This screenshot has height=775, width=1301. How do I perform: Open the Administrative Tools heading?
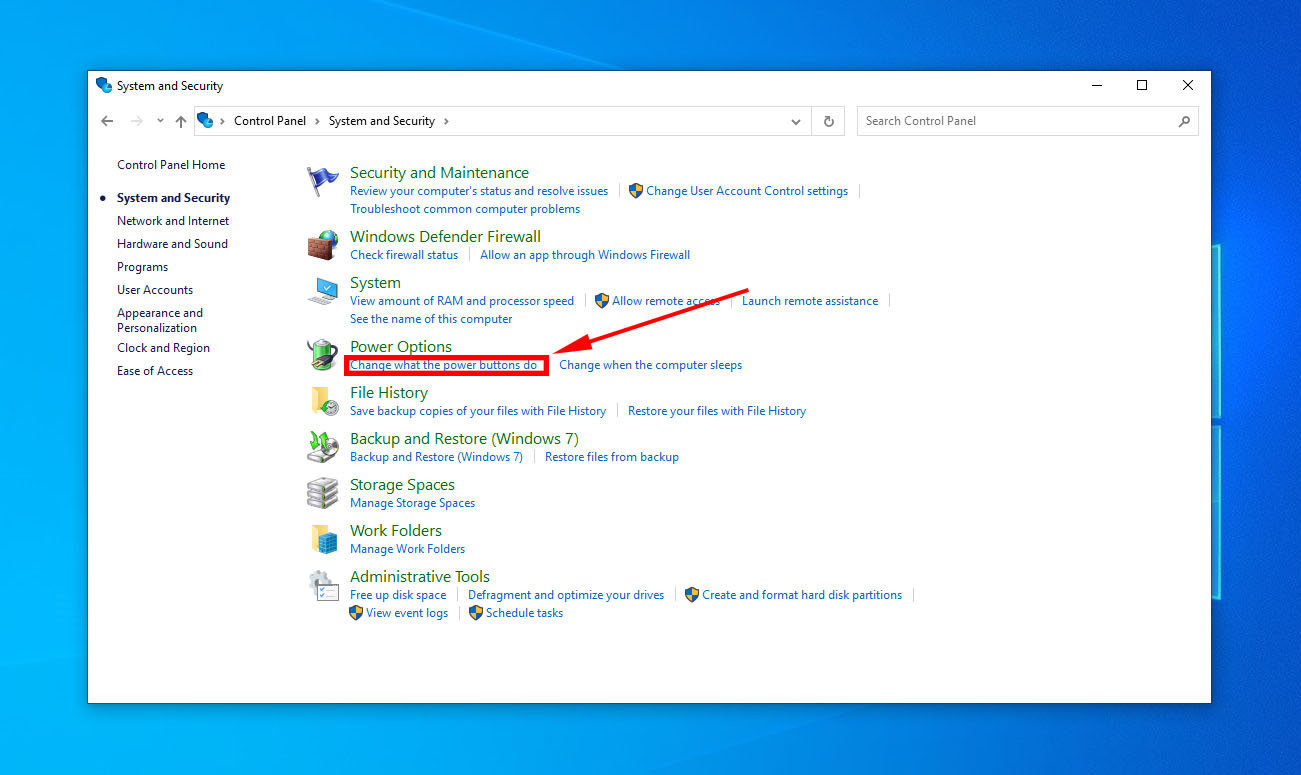point(420,576)
